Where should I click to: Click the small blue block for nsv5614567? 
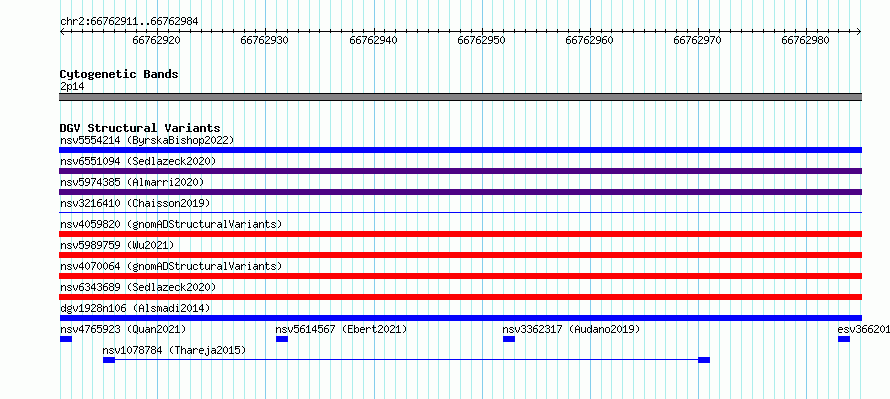point(282,339)
